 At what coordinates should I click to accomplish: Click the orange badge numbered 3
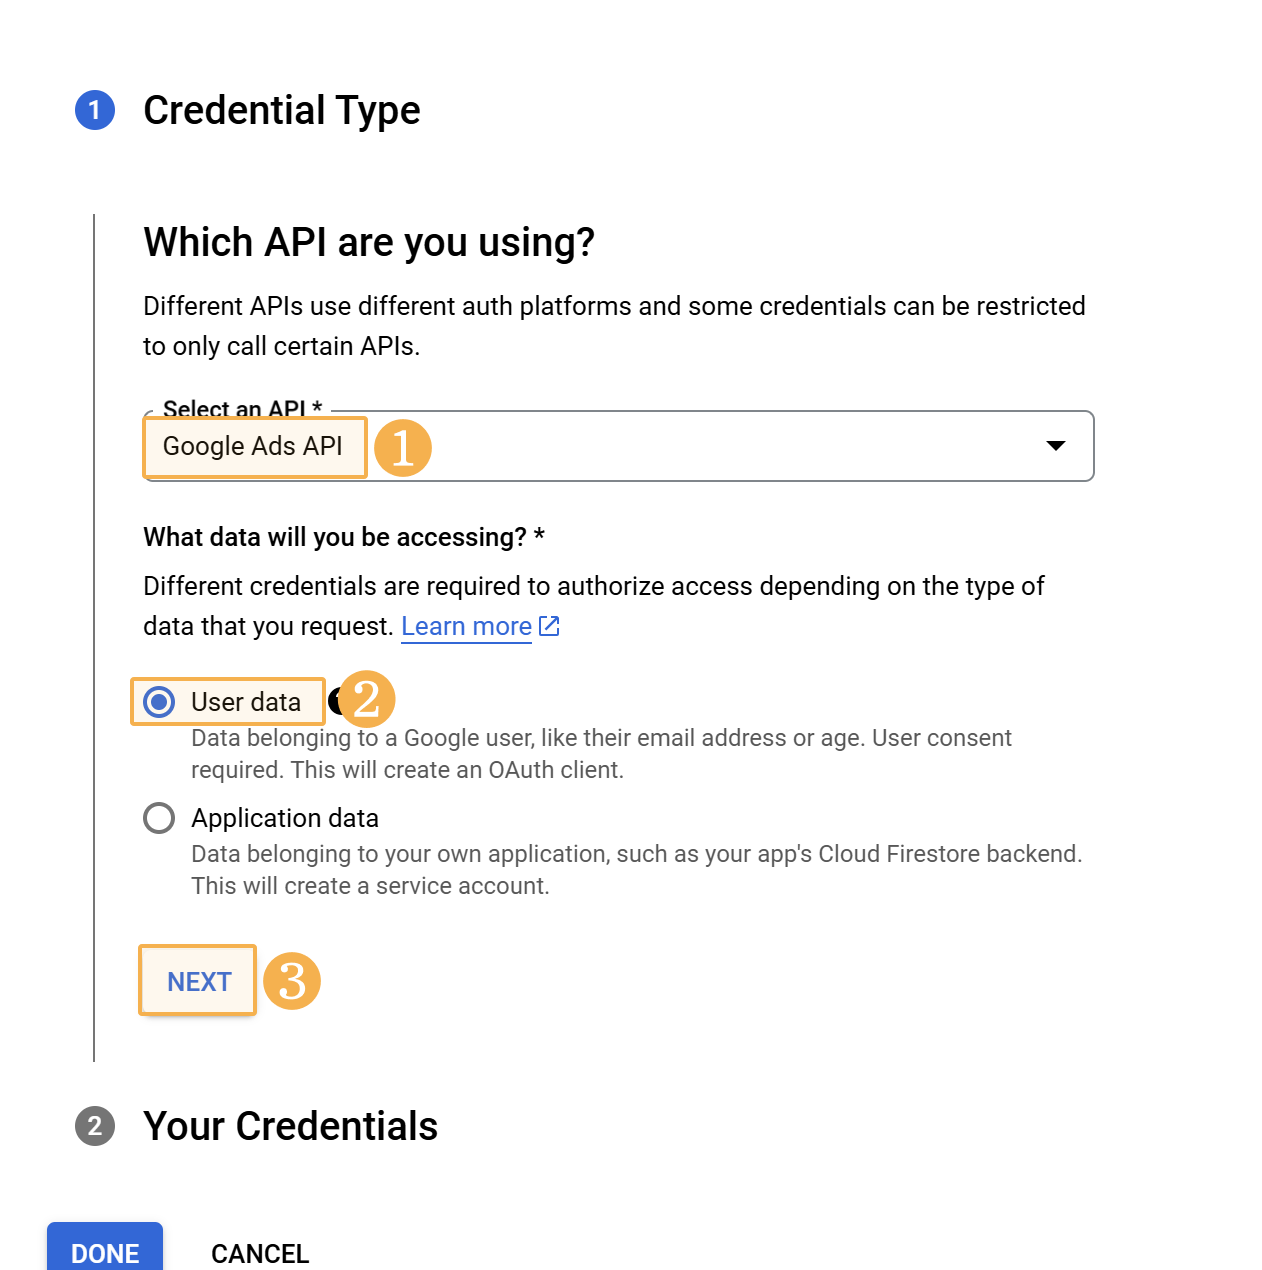coord(292,981)
